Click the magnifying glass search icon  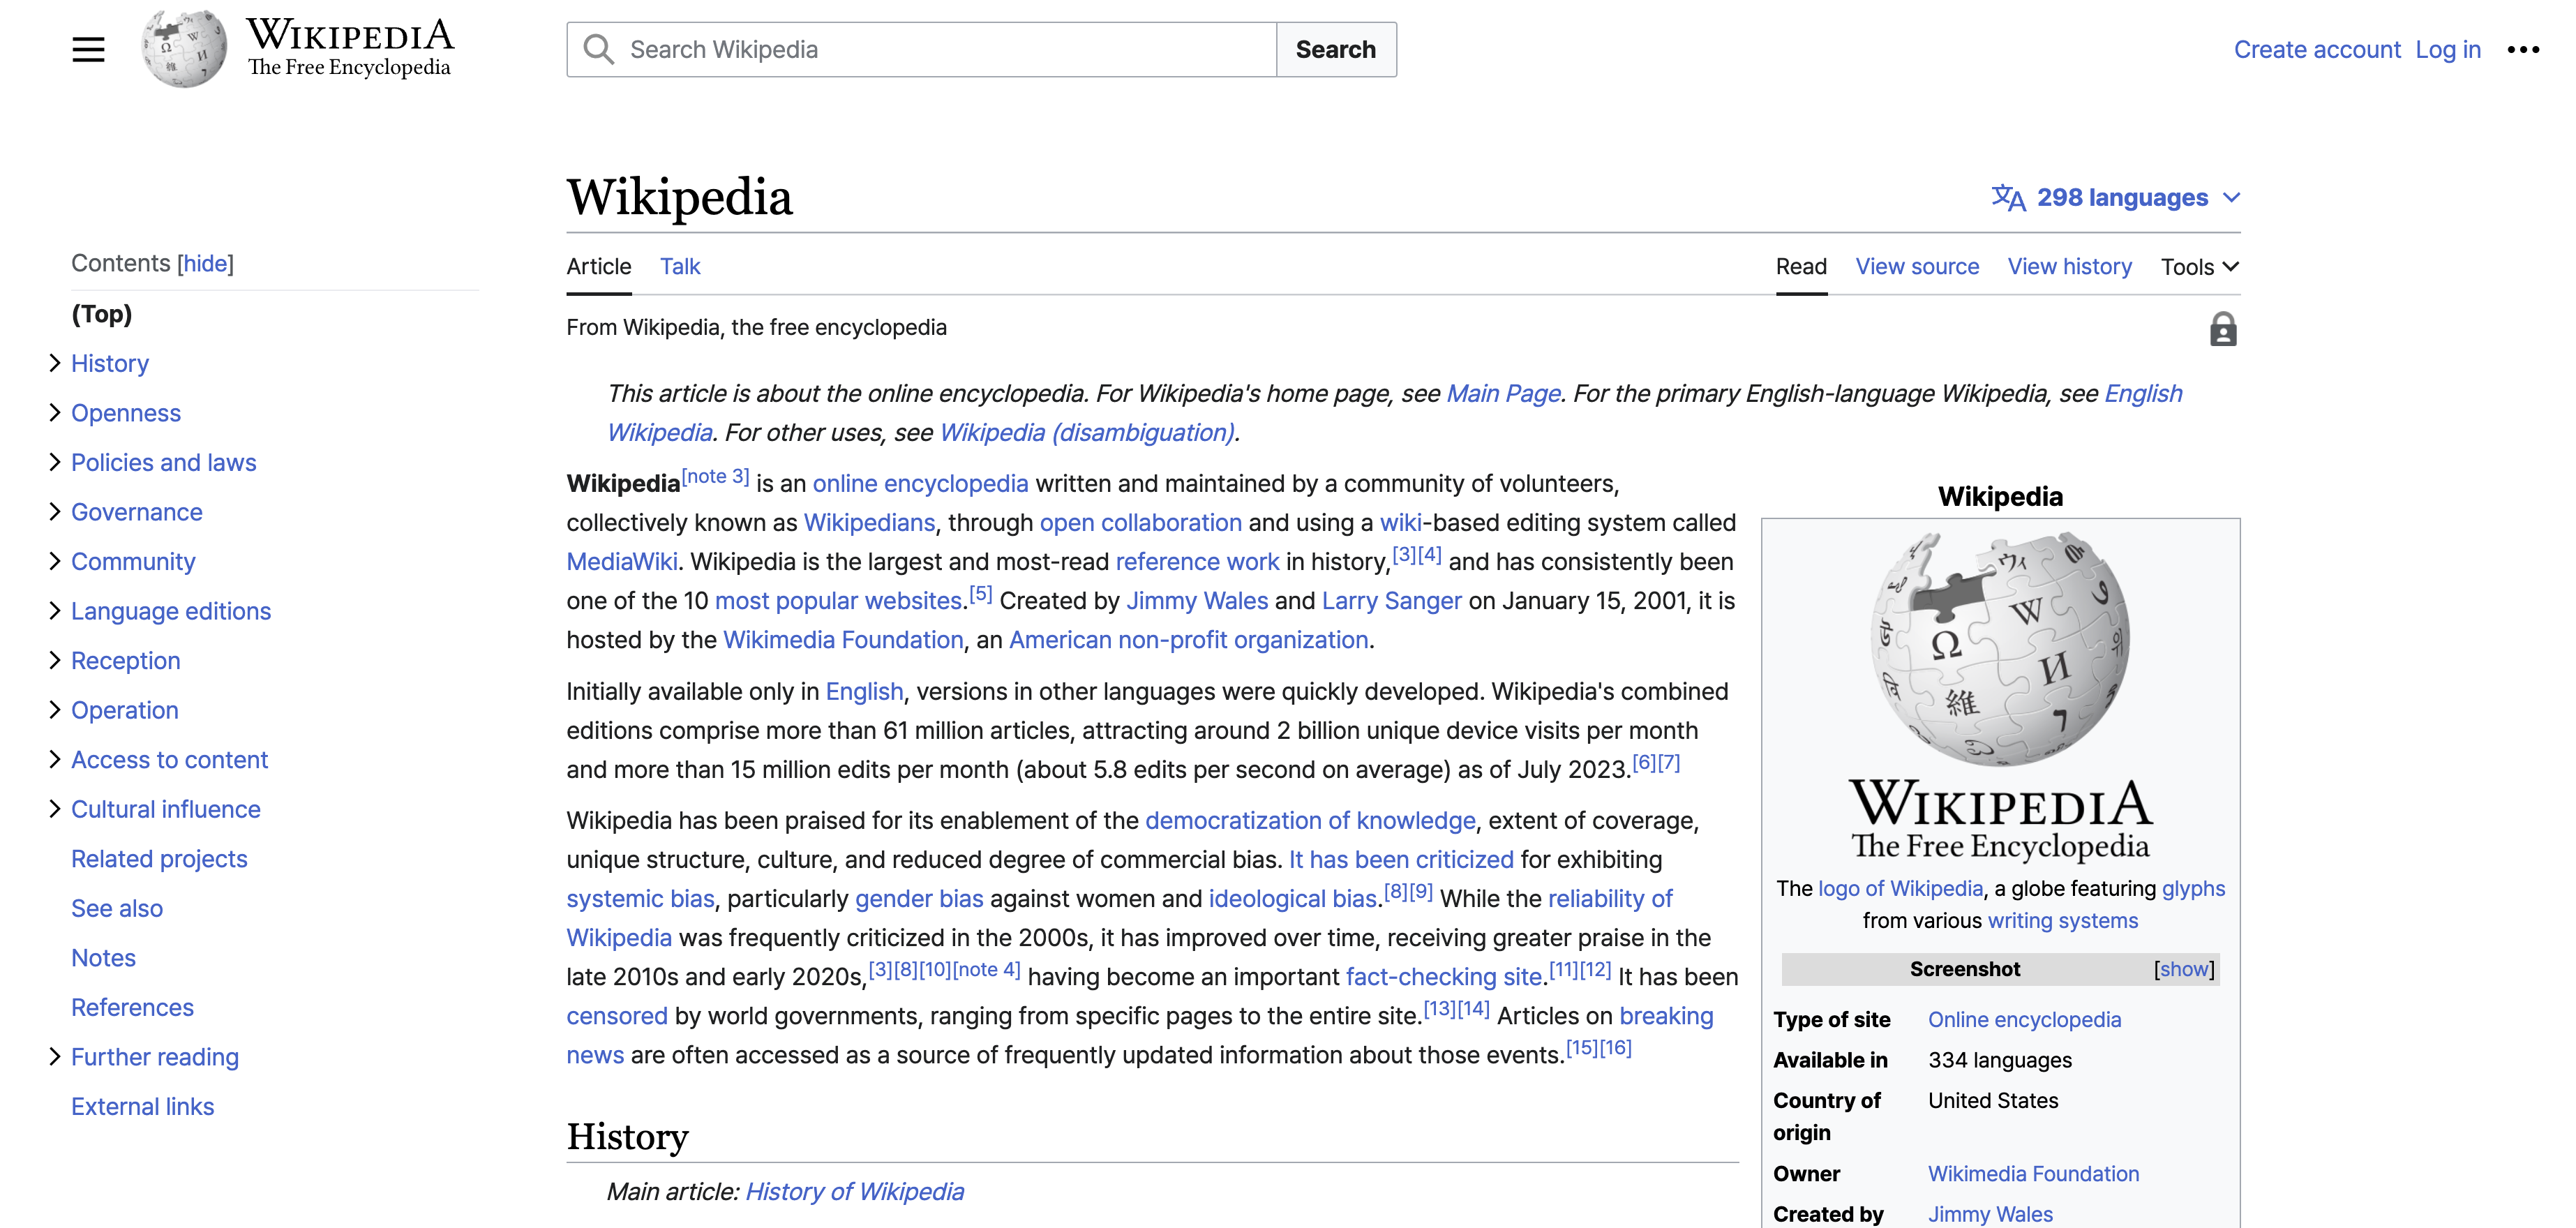(598, 49)
